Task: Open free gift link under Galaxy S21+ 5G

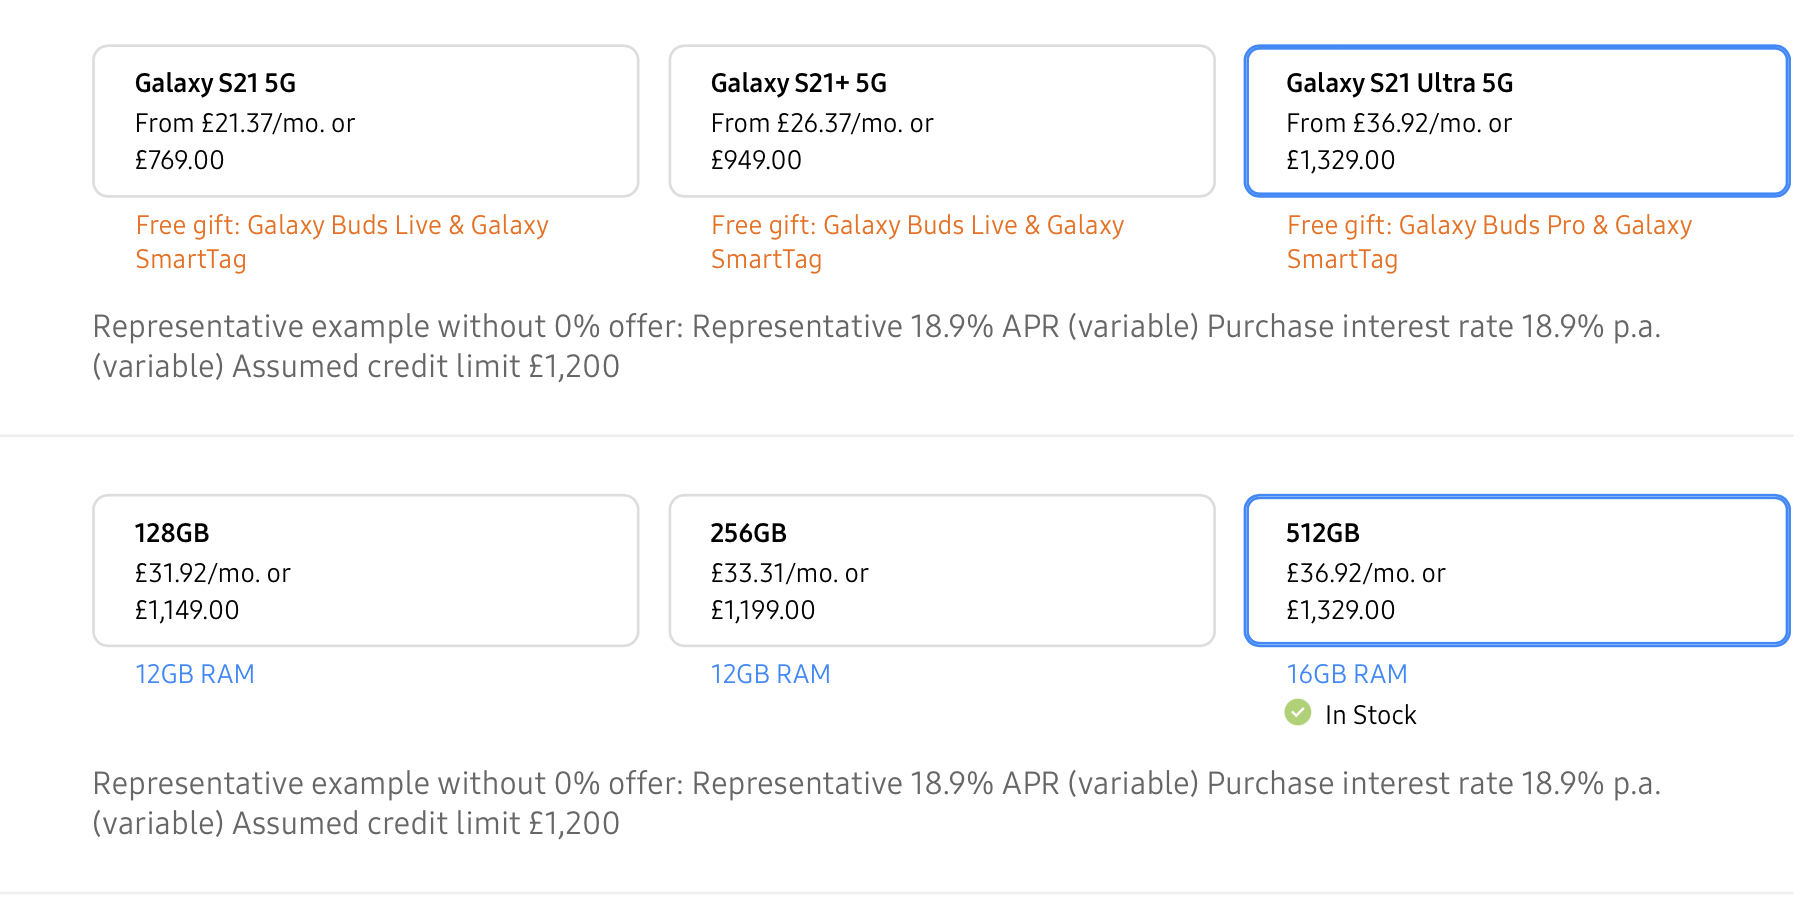Action: coord(916,242)
